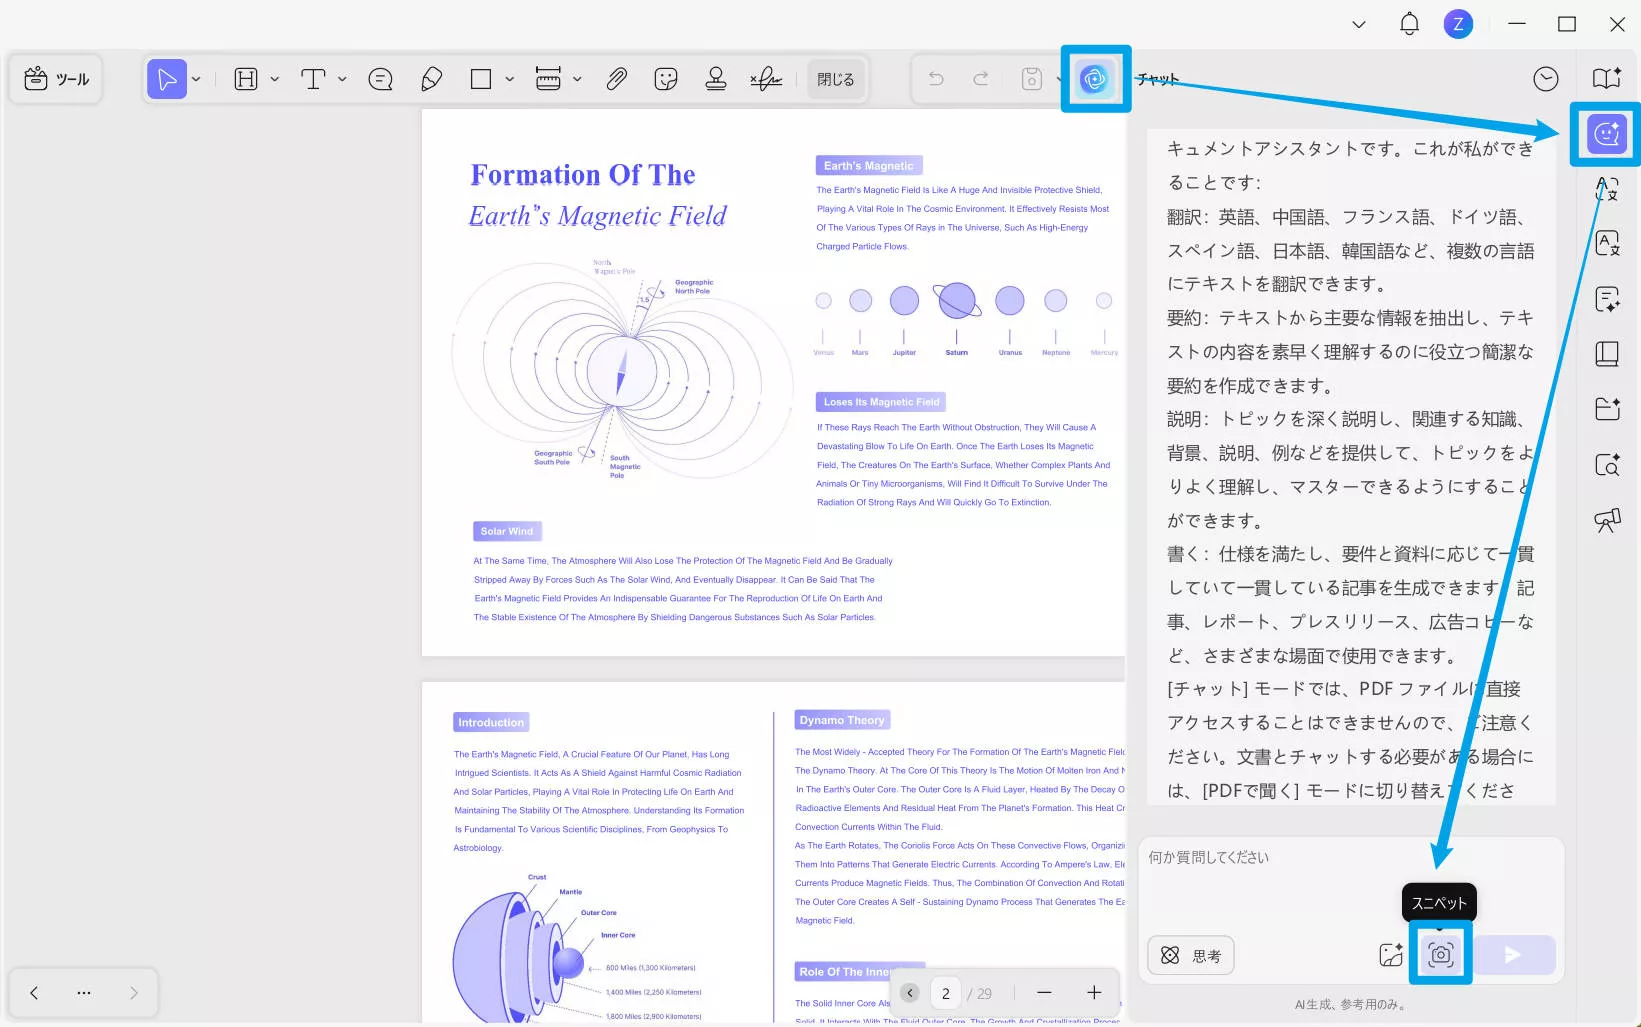Image resolution: width=1641 pixels, height=1027 pixels.
Task: Open the selection tool dropdown arrow
Action: pos(197,79)
